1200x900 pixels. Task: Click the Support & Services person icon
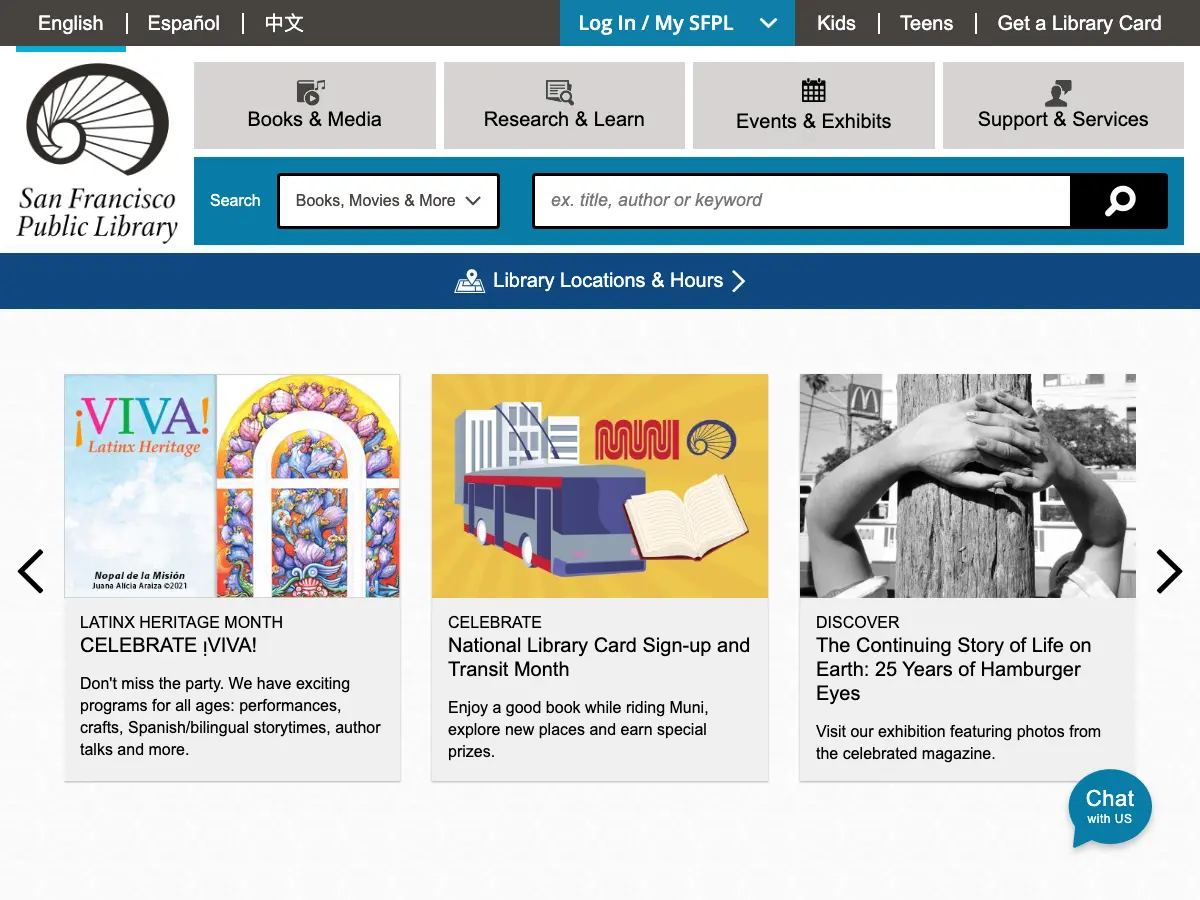click(x=1058, y=93)
